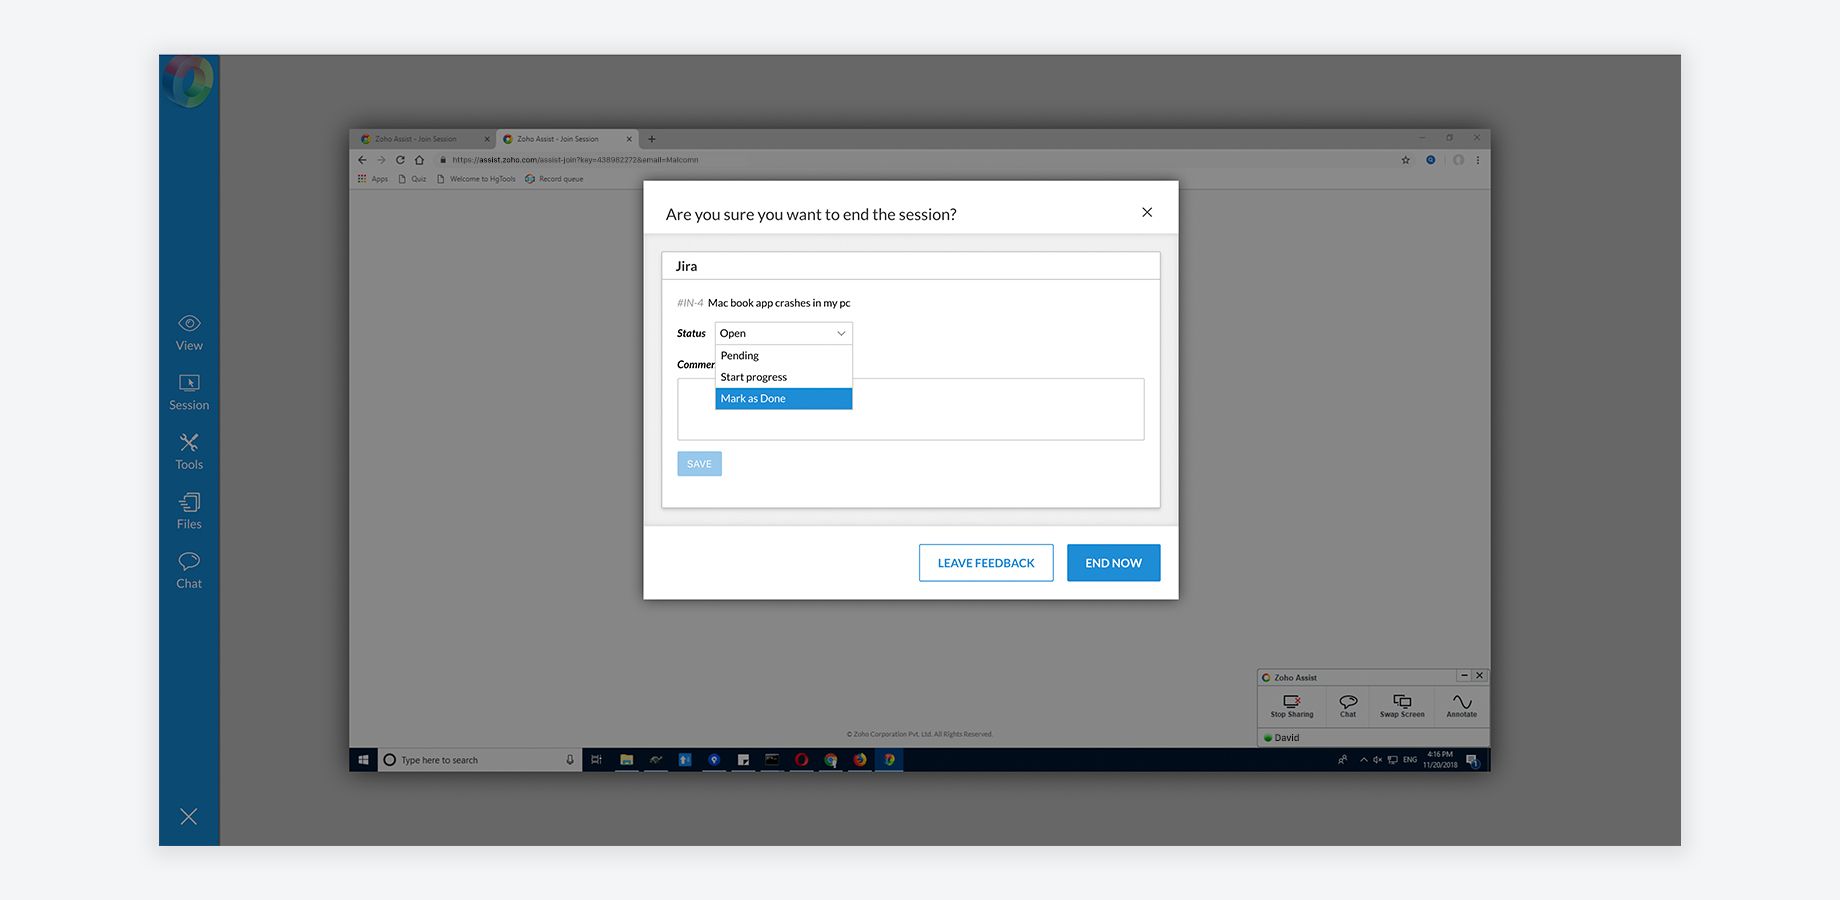Open the View menu in sidebar
The width and height of the screenshot is (1840, 900).
[x=189, y=333]
